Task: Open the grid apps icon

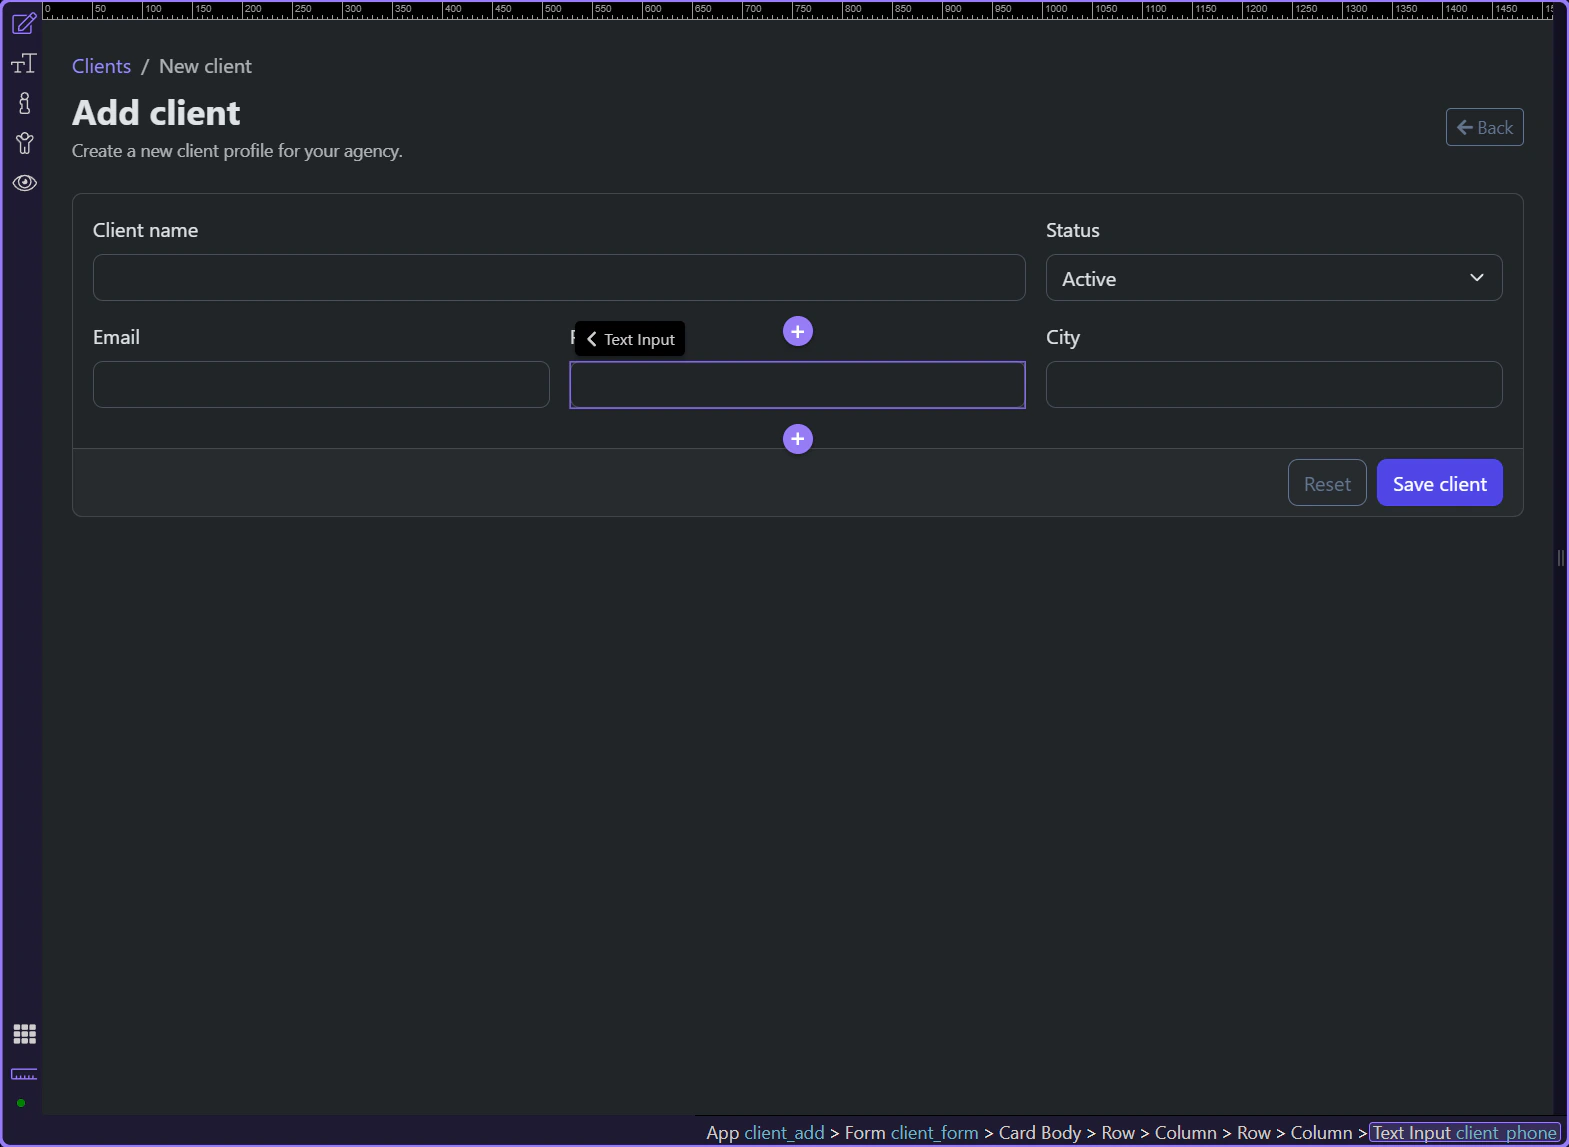Action: click(24, 1034)
